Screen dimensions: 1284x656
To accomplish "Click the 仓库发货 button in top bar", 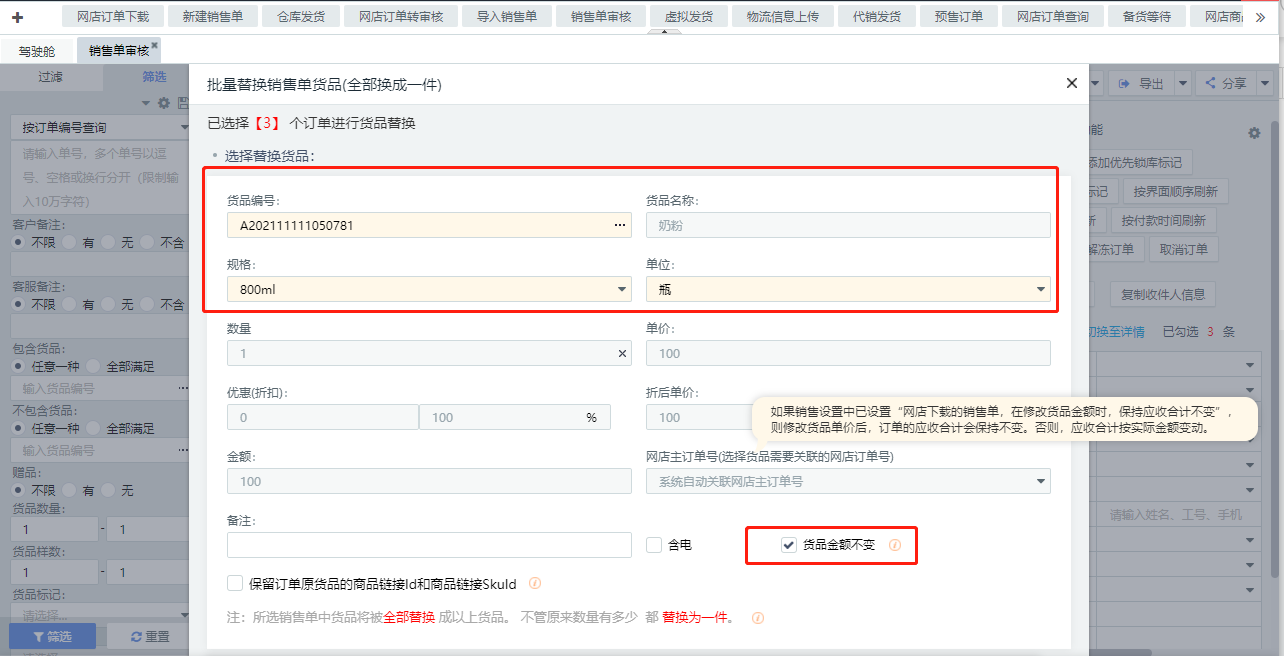I will (301, 17).
